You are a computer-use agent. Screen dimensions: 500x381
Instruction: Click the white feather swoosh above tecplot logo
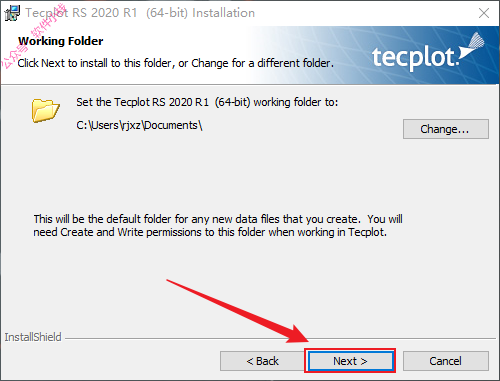[x=472, y=47]
